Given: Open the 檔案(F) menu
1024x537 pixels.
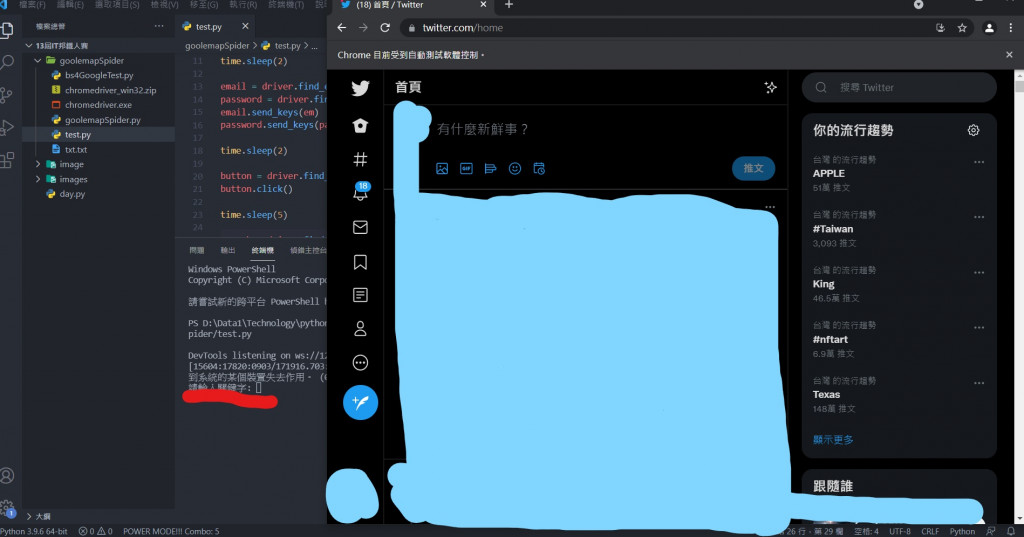Looking at the screenshot, I should 32,5.
